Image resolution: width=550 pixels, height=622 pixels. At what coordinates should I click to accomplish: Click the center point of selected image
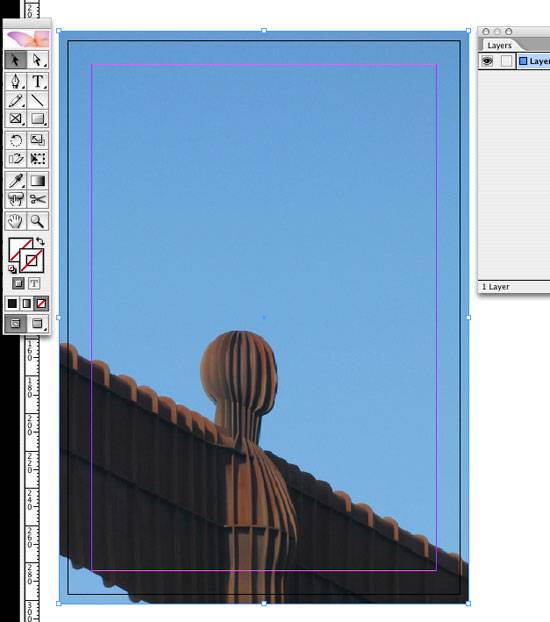click(264, 317)
